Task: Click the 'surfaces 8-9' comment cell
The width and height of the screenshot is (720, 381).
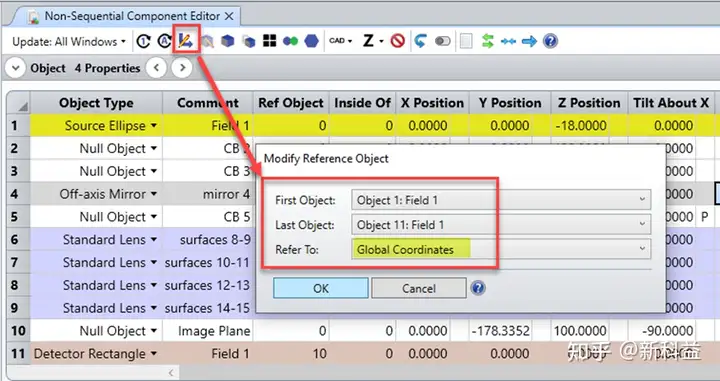Action: point(208,240)
